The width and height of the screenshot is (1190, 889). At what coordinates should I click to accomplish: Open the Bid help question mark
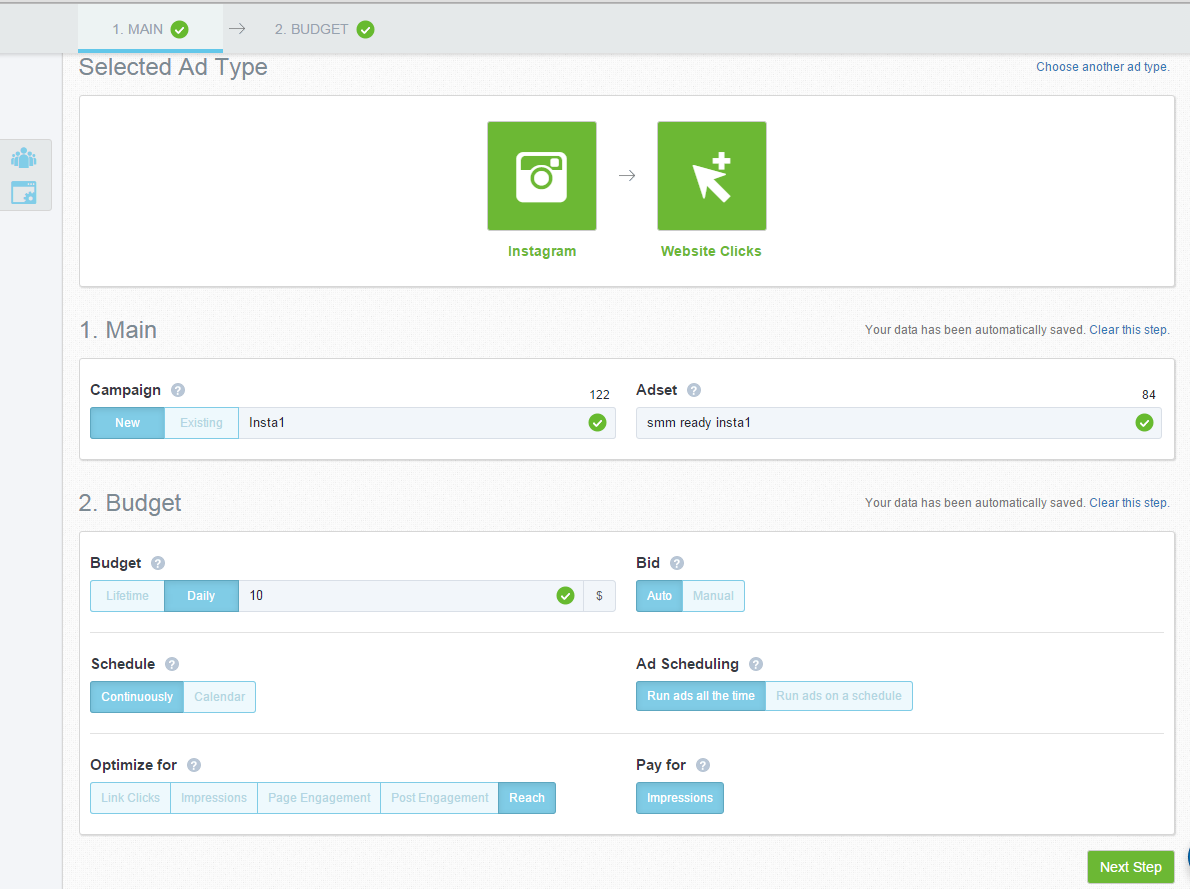677,563
